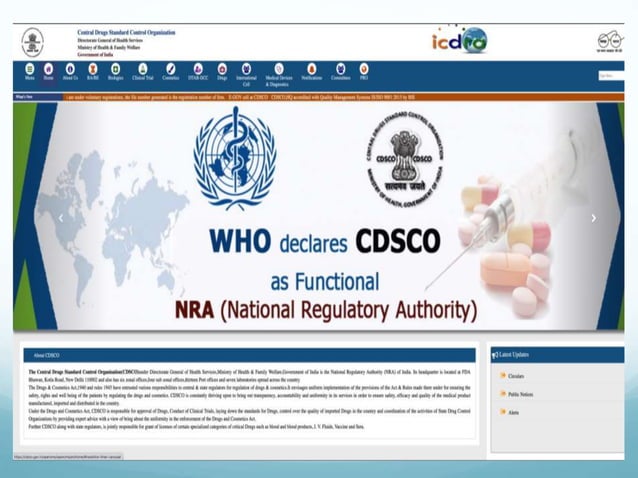638x478 pixels.
Task: Click the national emblem logo in header
Action: coord(33,42)
